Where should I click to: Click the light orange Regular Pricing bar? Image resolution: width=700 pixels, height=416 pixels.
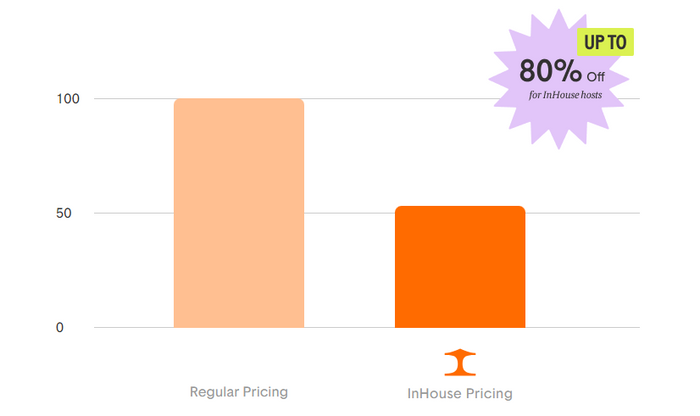239,213
